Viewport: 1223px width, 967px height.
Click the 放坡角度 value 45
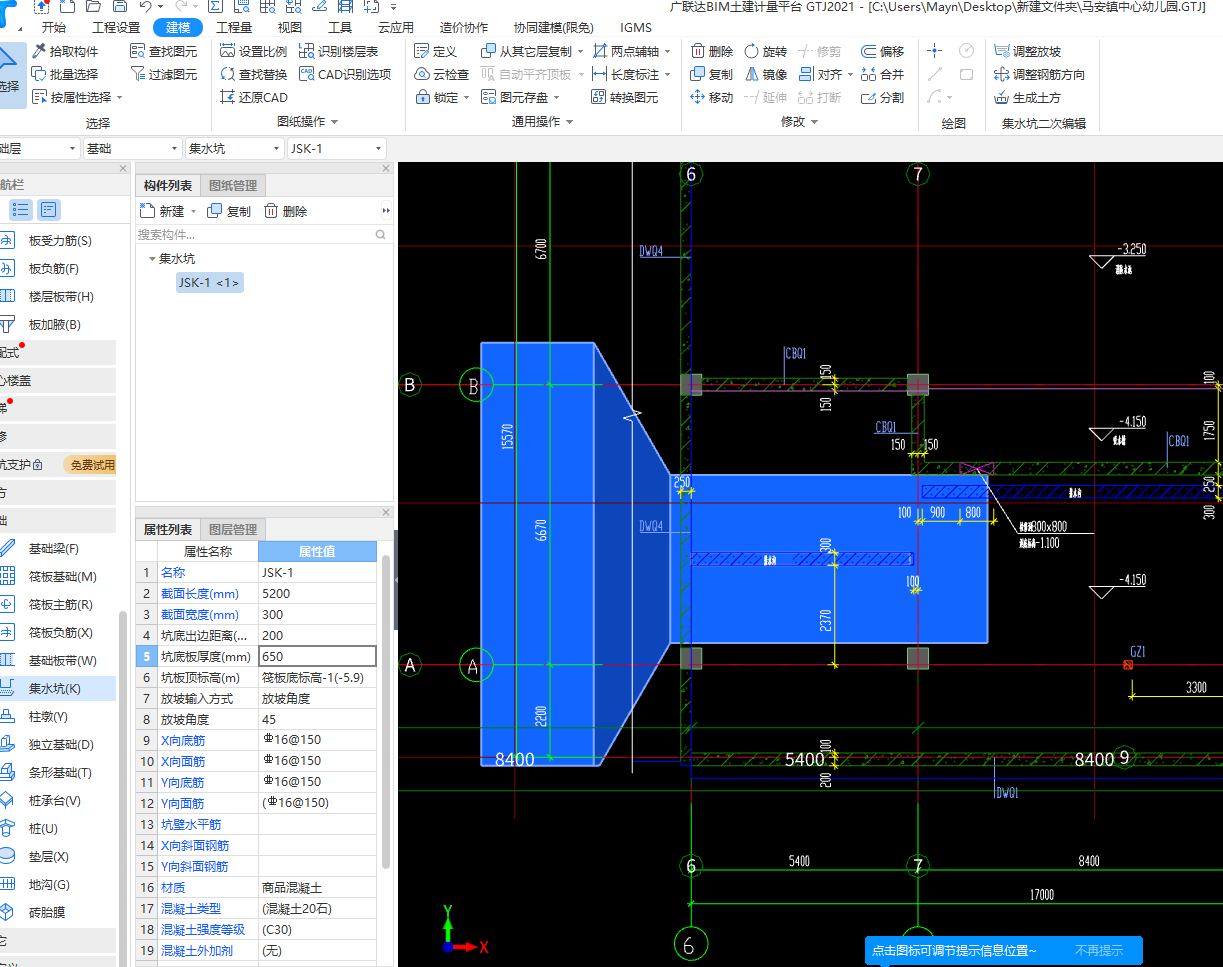pos(317,719)
